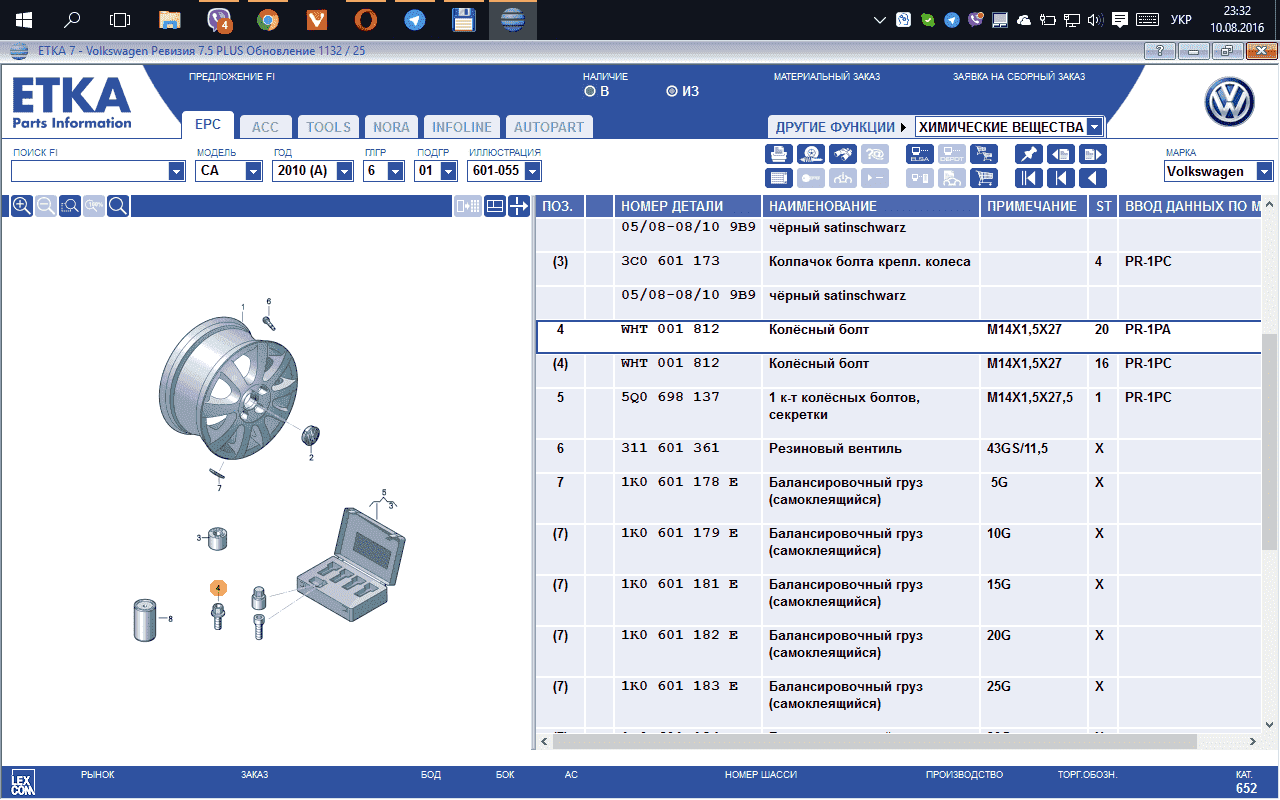Image resolution: width=1280 pixels, height=800 pixels.
Task: Click the LEX CONN icon in status bar
Action: coord(21,782)
